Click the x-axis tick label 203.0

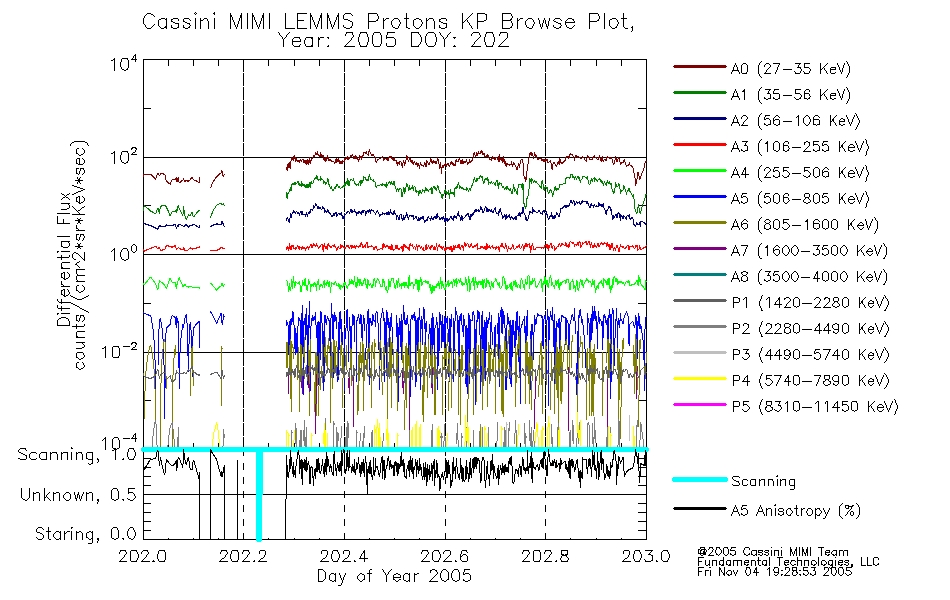click(x=646, y=556)
